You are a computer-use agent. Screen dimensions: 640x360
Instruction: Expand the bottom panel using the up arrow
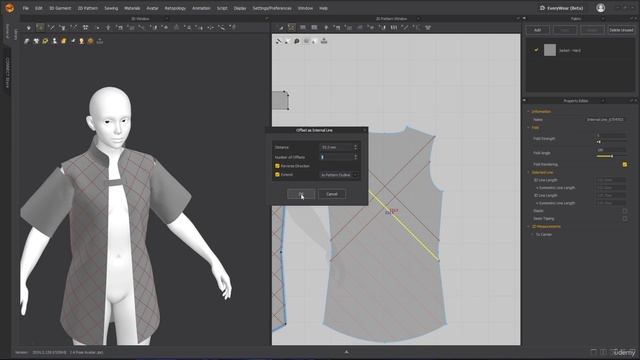pos(346,352)
